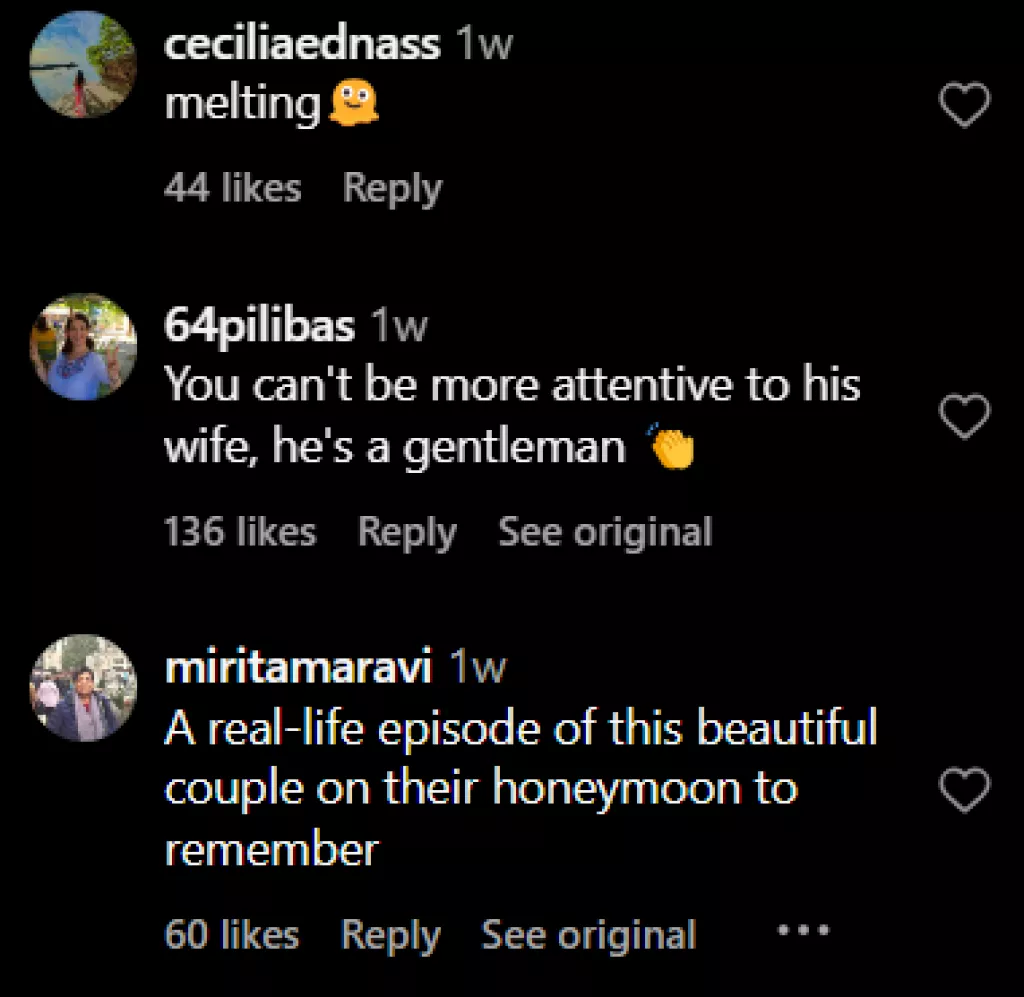View the 44 likes on ceciliaednass's comment
Viewport: 1024px width, 997px height.
click(232, 188)
